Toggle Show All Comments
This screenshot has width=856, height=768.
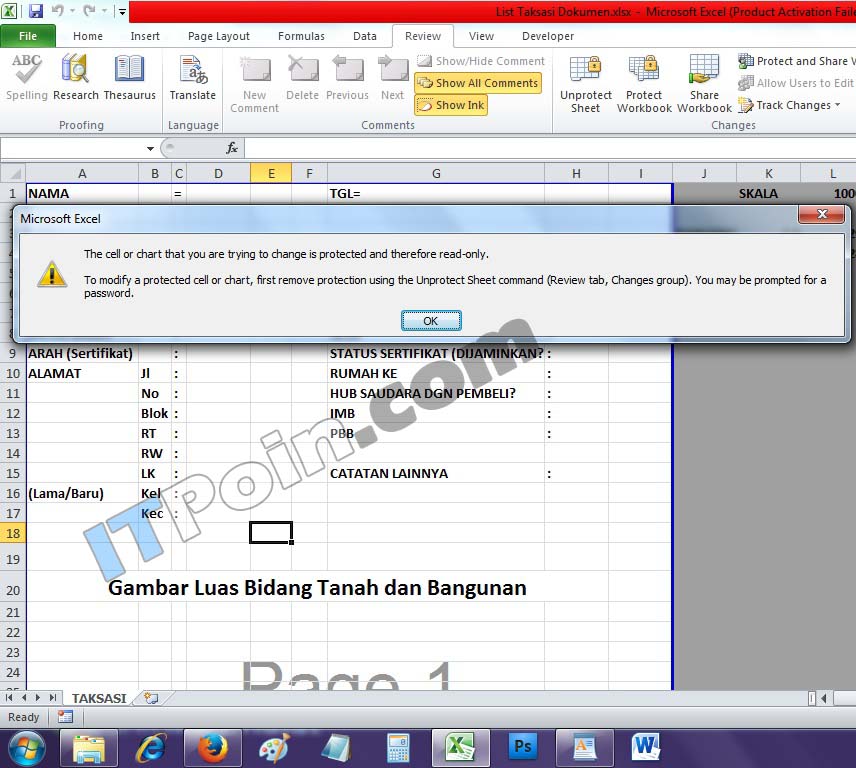[x=478, y=83]
